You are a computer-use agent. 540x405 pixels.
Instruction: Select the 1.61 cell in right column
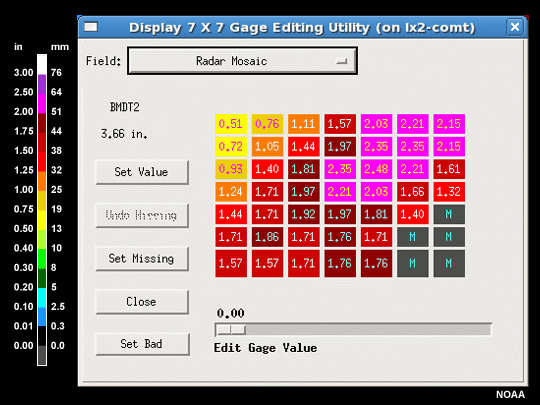tap(449, 169)
